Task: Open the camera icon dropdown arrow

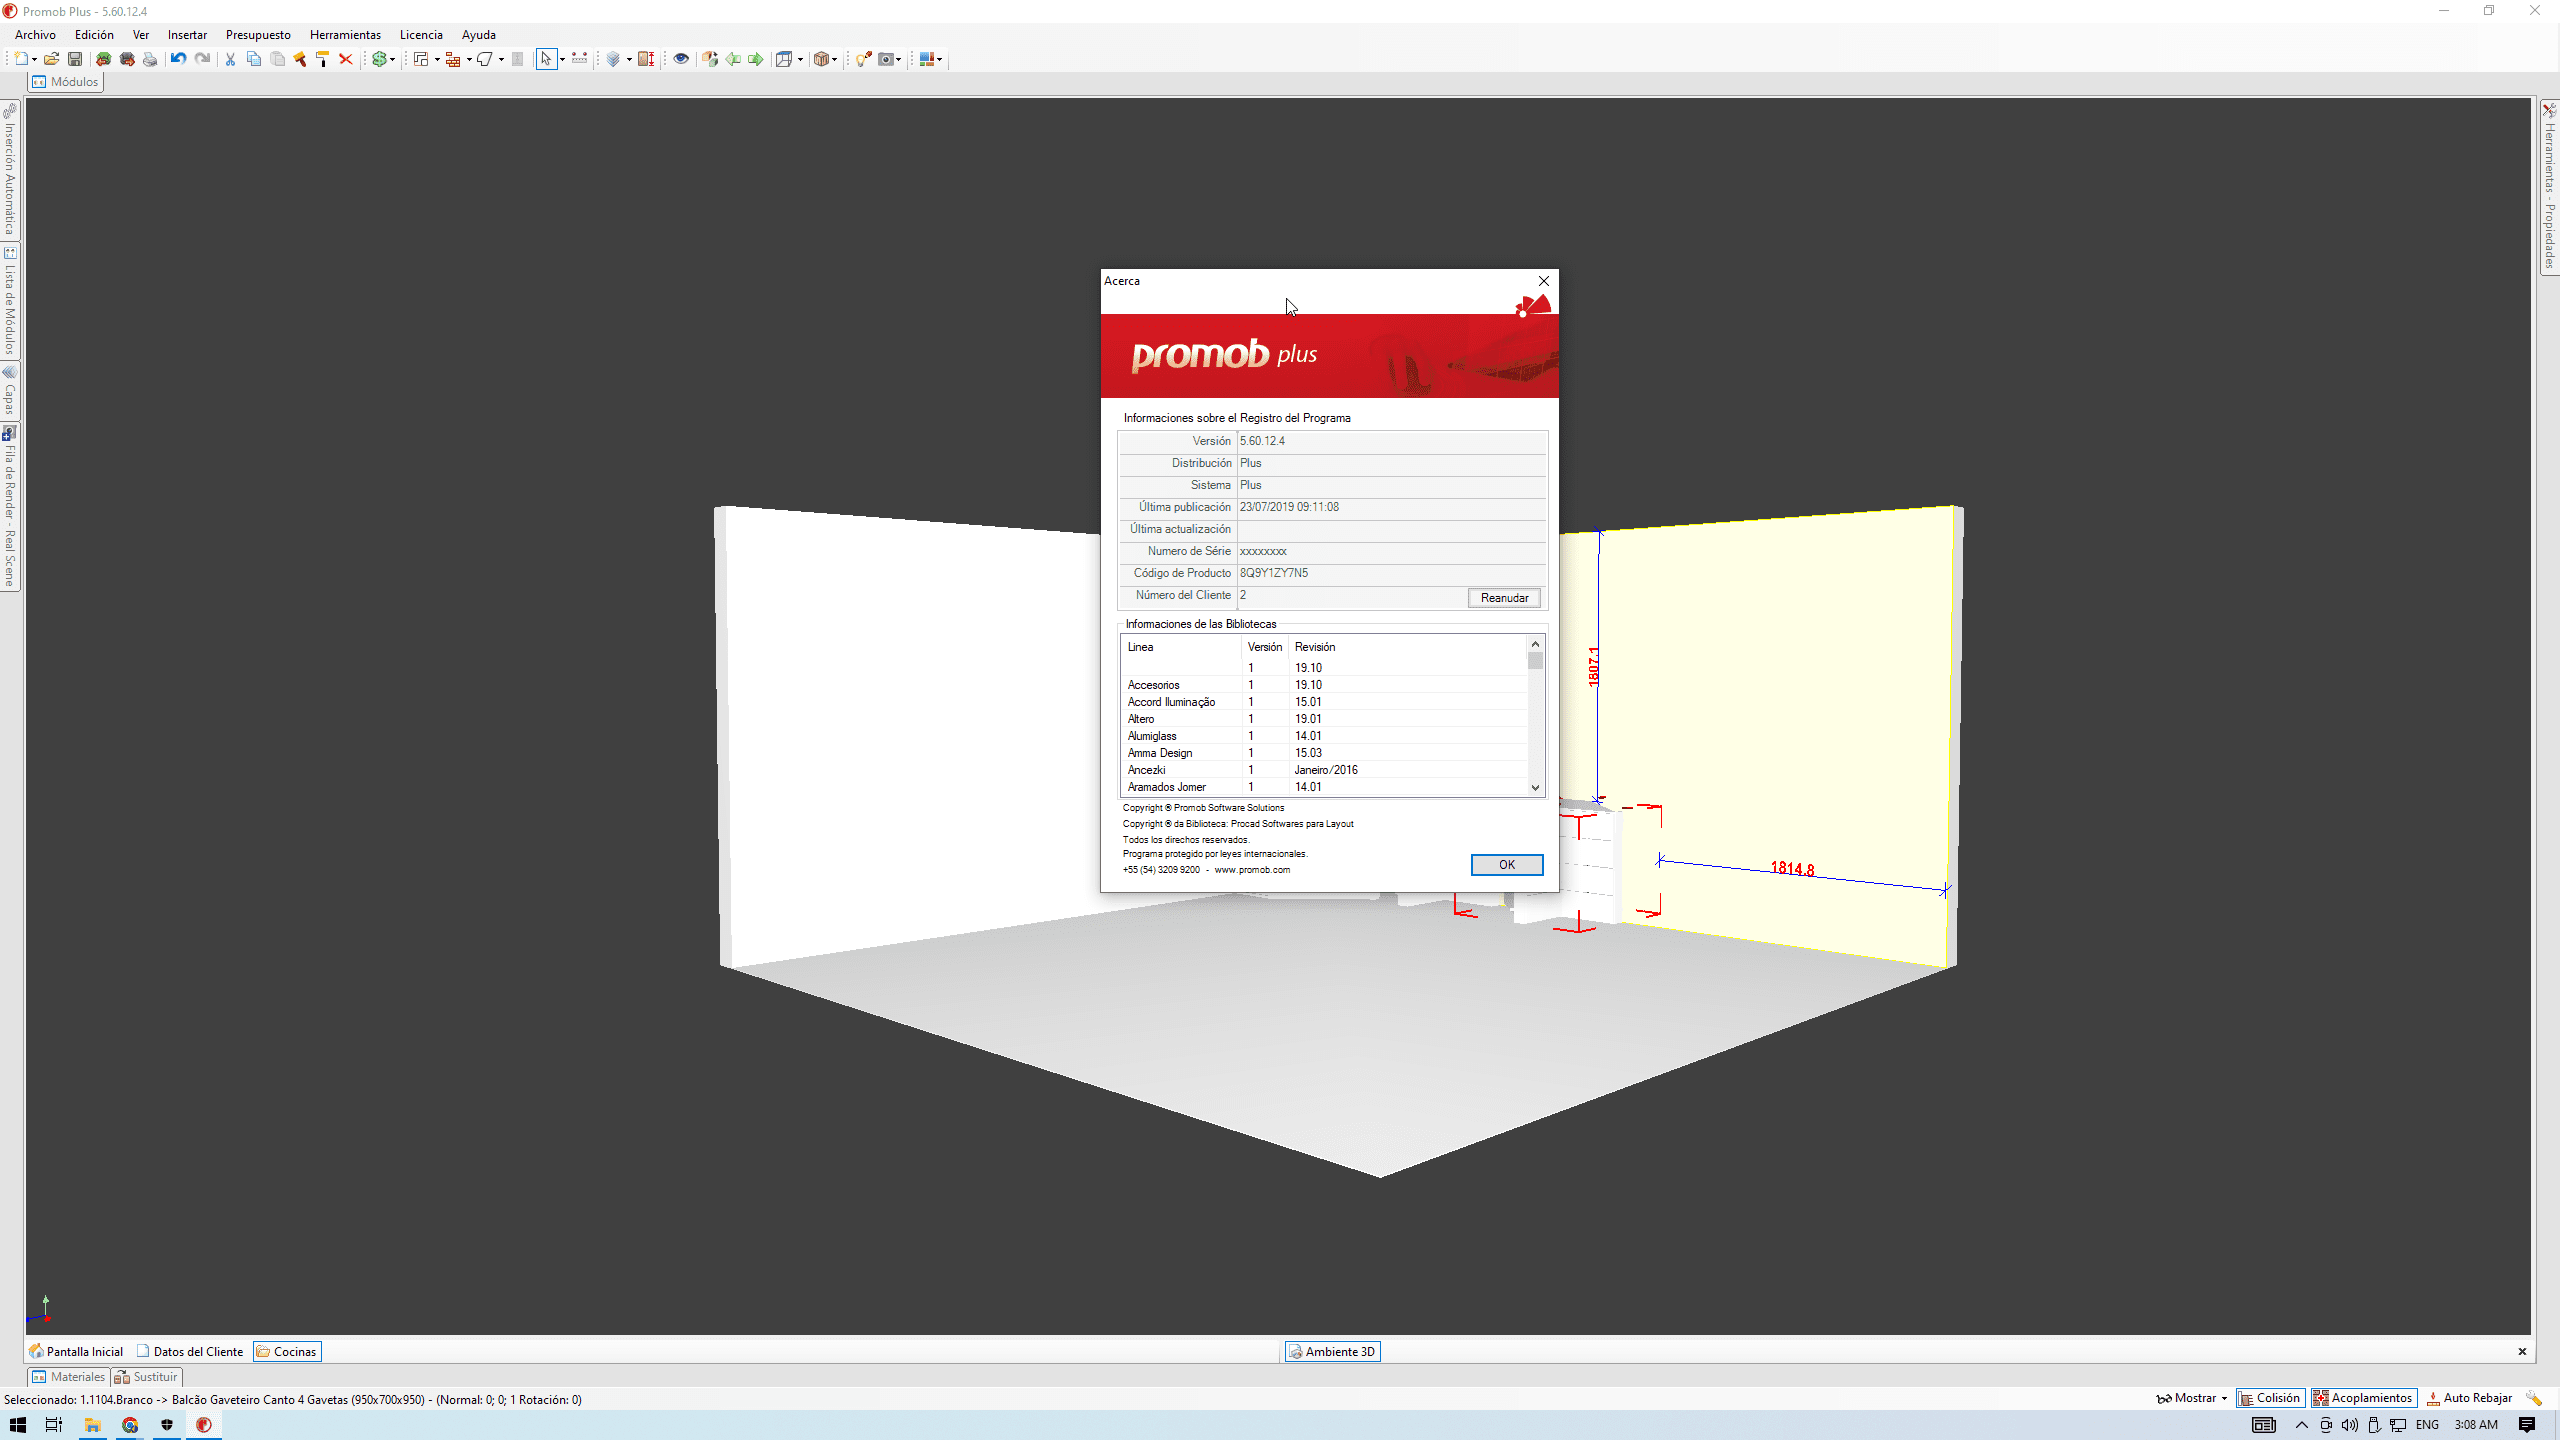Action: (900, 59)
